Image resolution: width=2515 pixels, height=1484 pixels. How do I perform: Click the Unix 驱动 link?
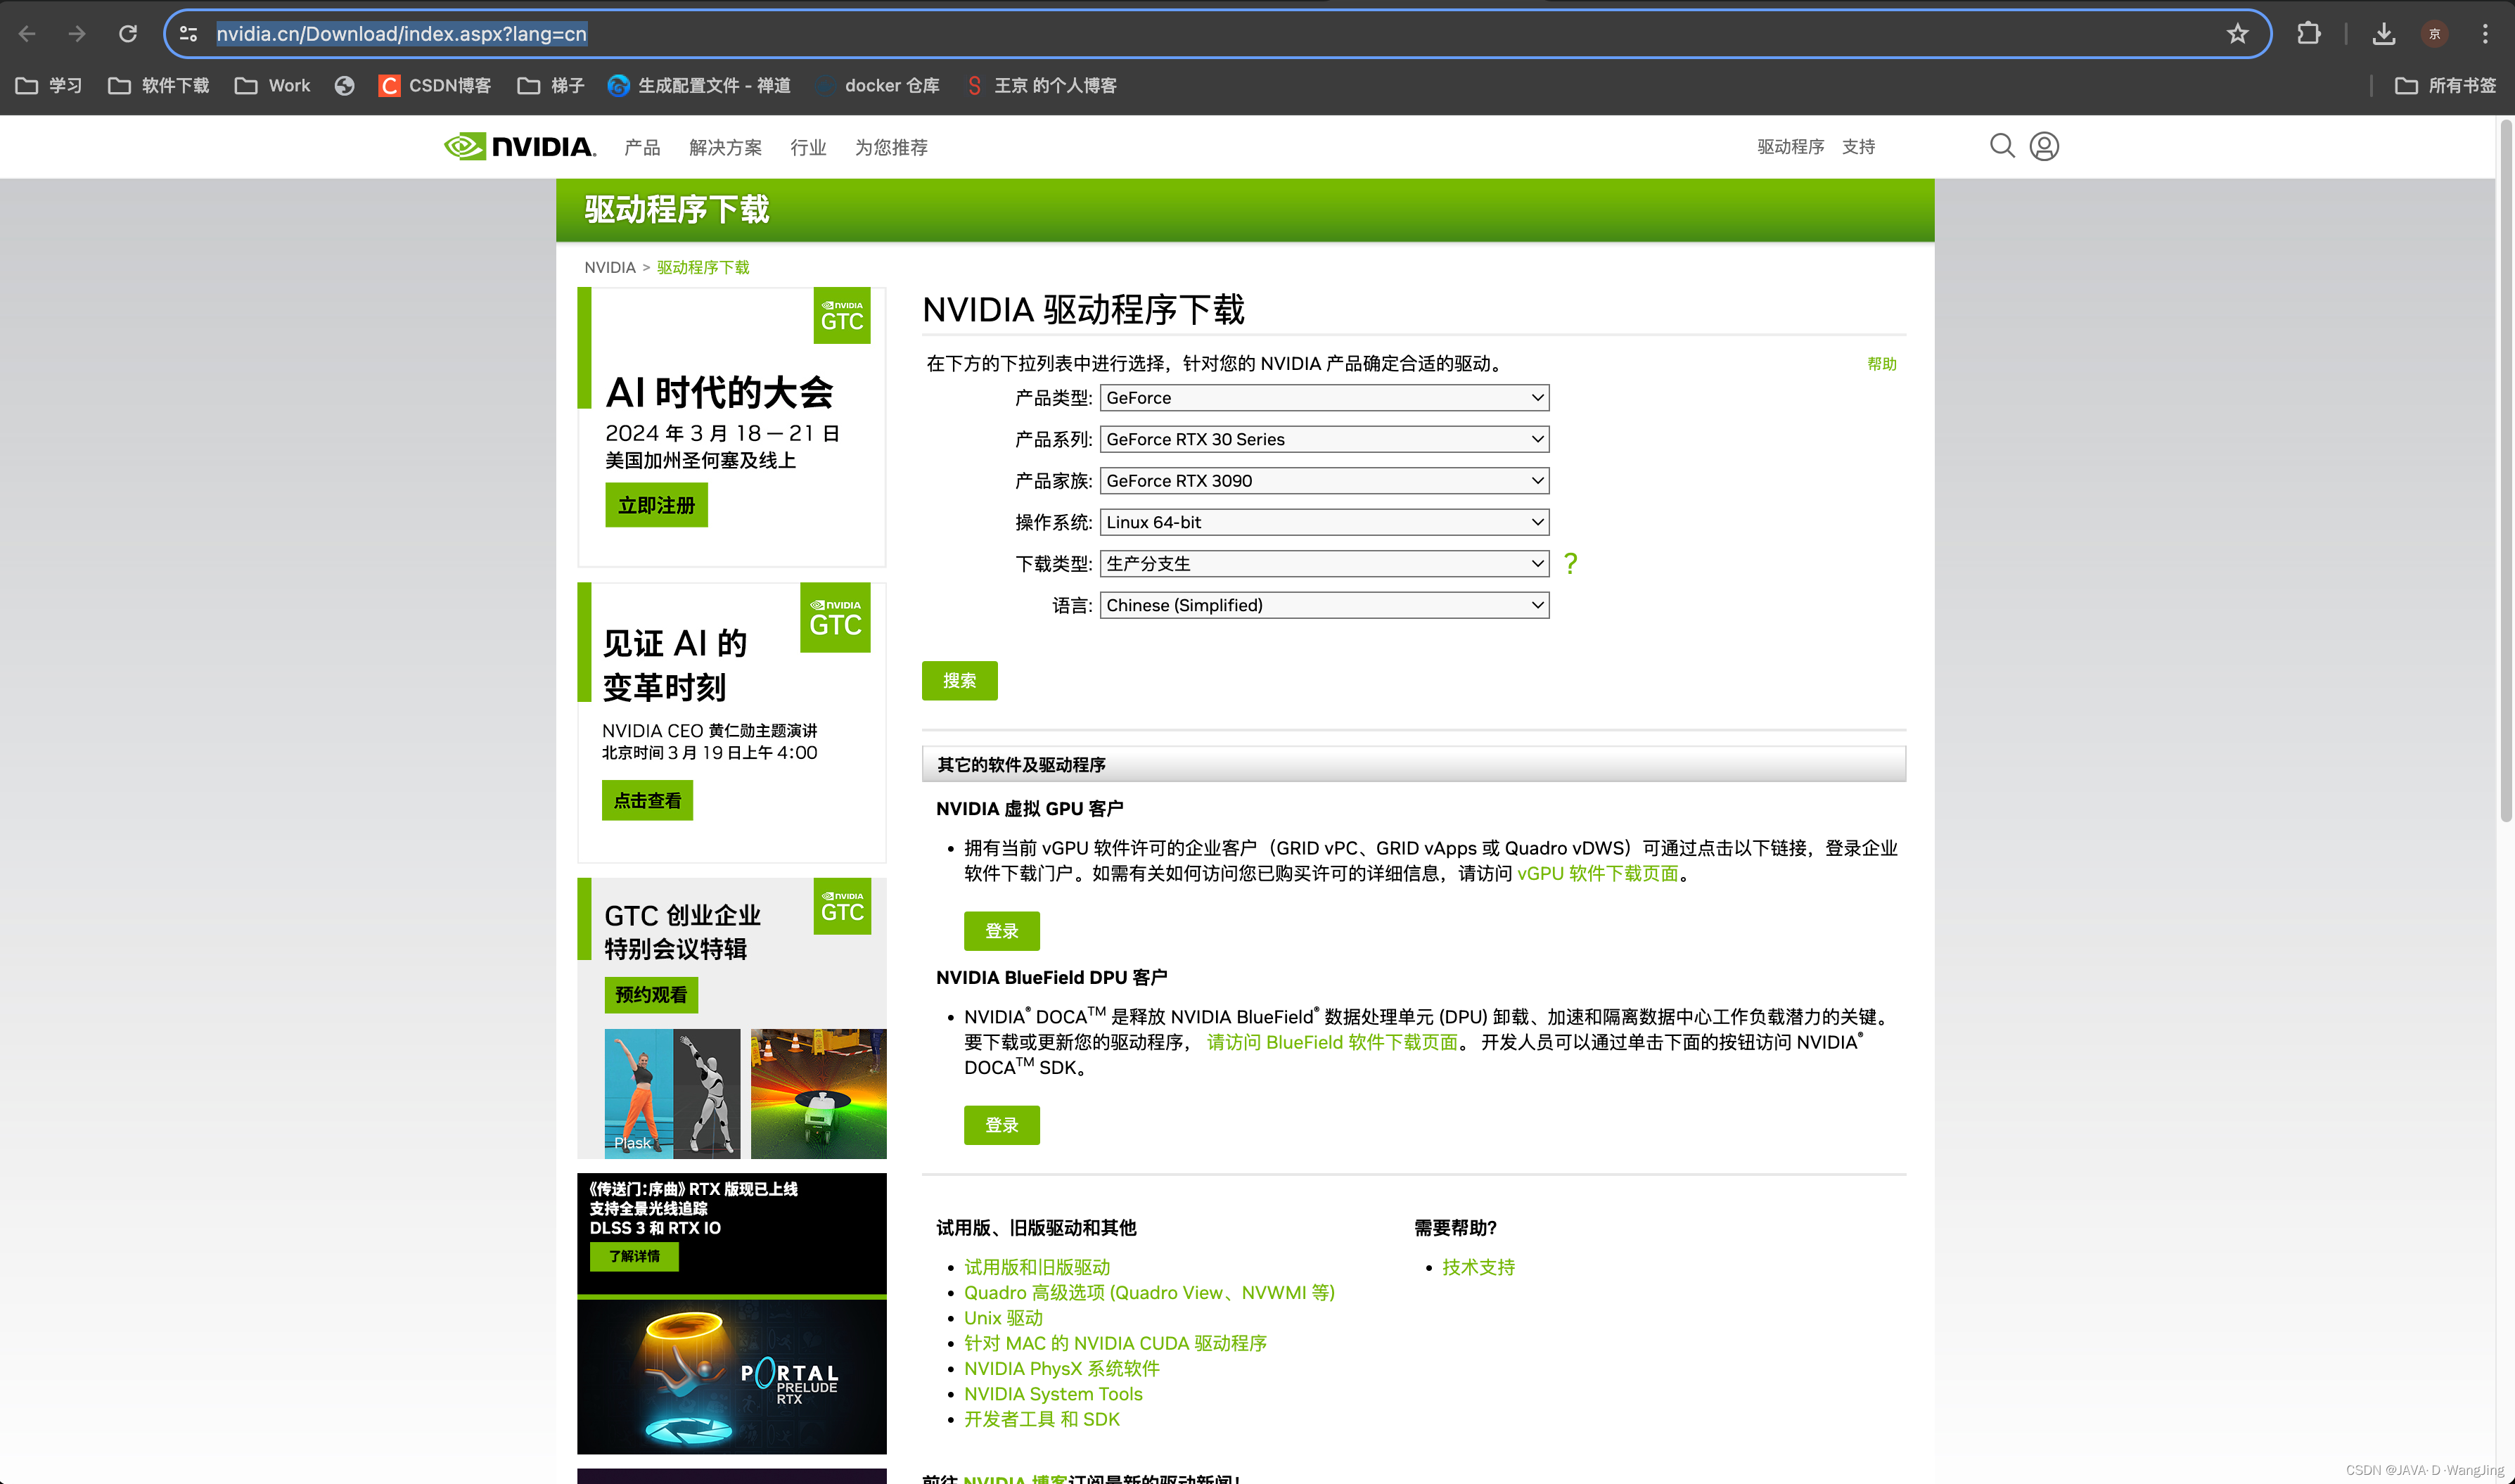pos(1003,1317)
